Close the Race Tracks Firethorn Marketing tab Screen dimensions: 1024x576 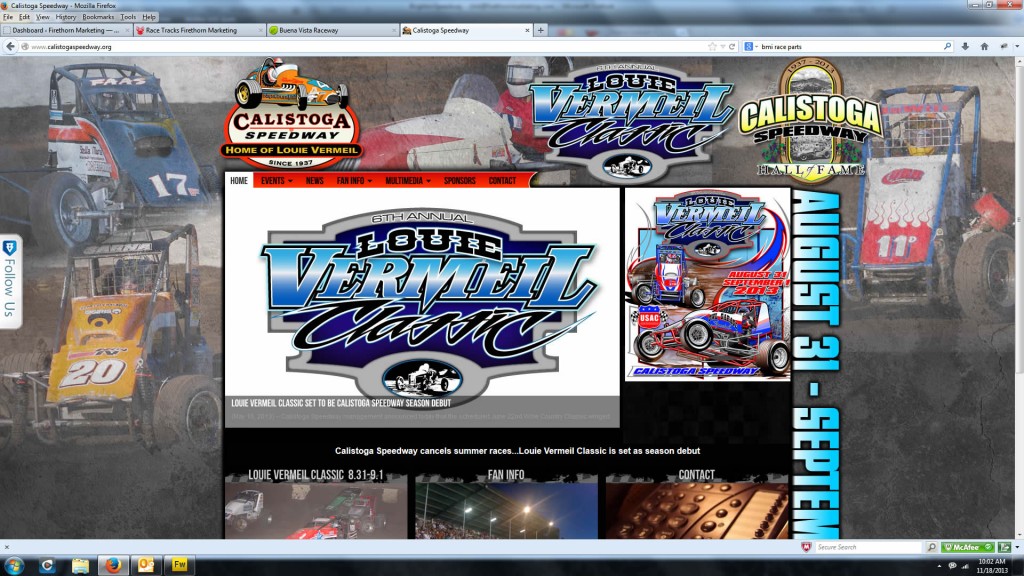pos(261,30)
